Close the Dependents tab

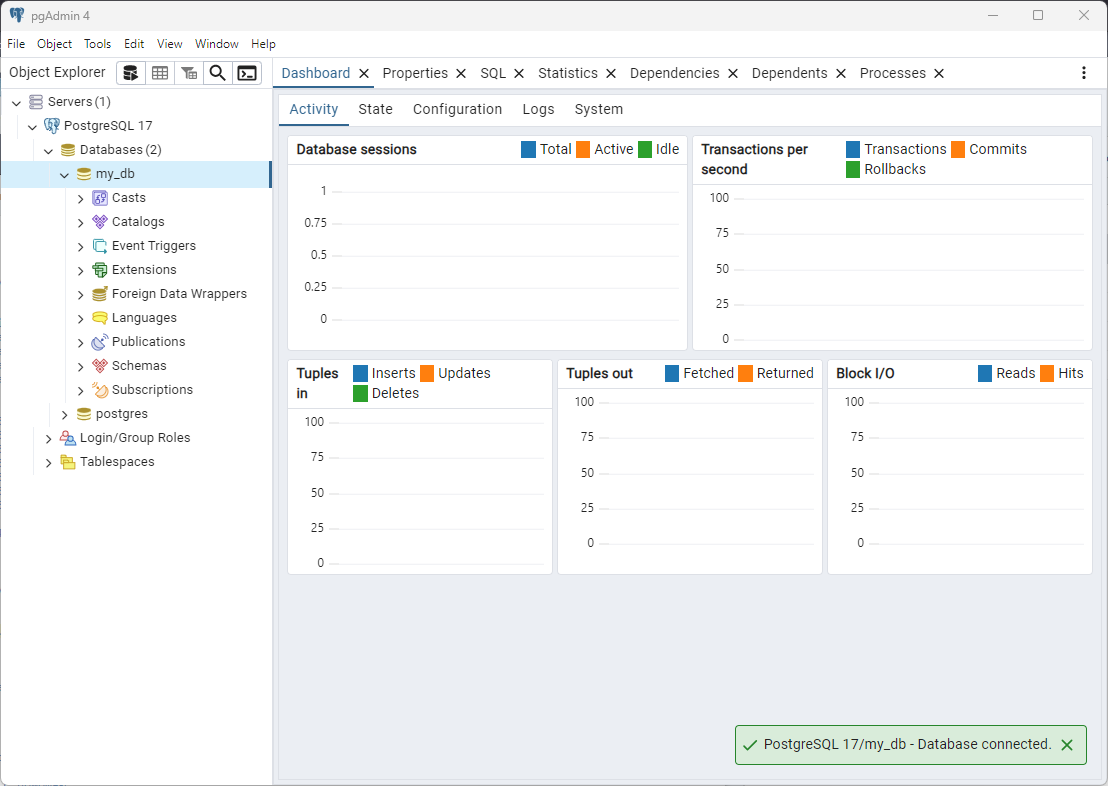click(x=841, y=74)
